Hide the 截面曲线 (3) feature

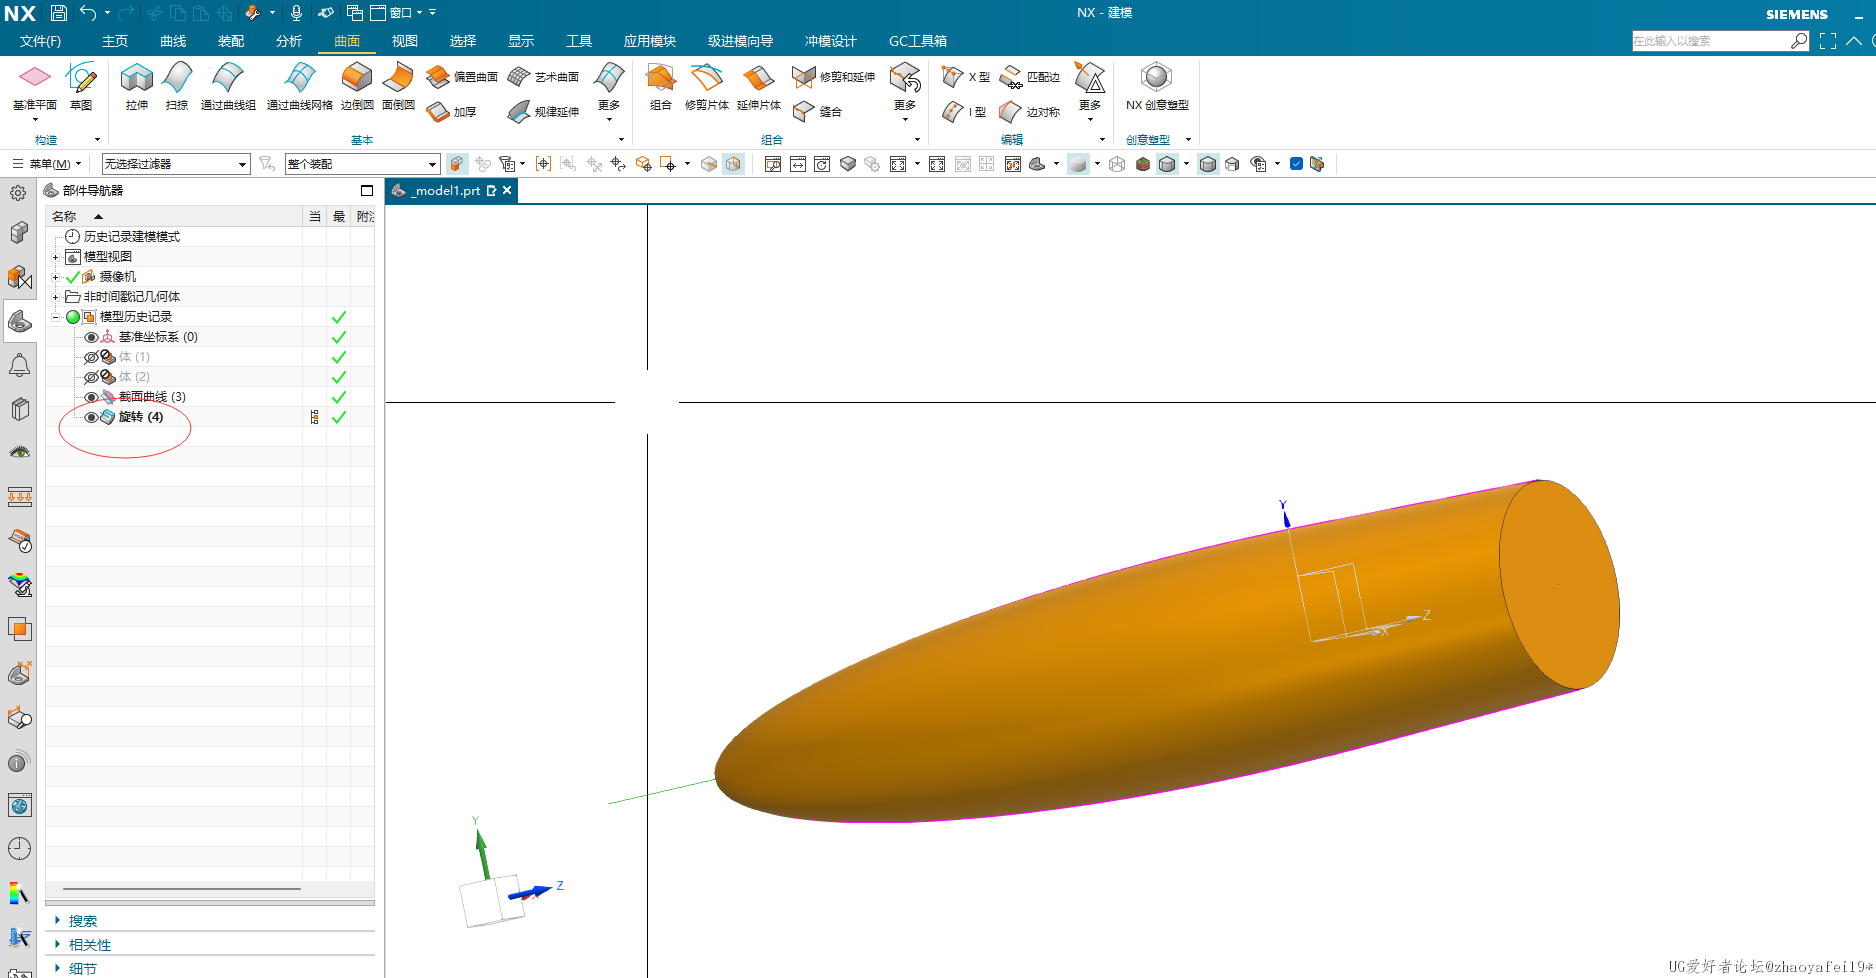[x=91, y=397]
